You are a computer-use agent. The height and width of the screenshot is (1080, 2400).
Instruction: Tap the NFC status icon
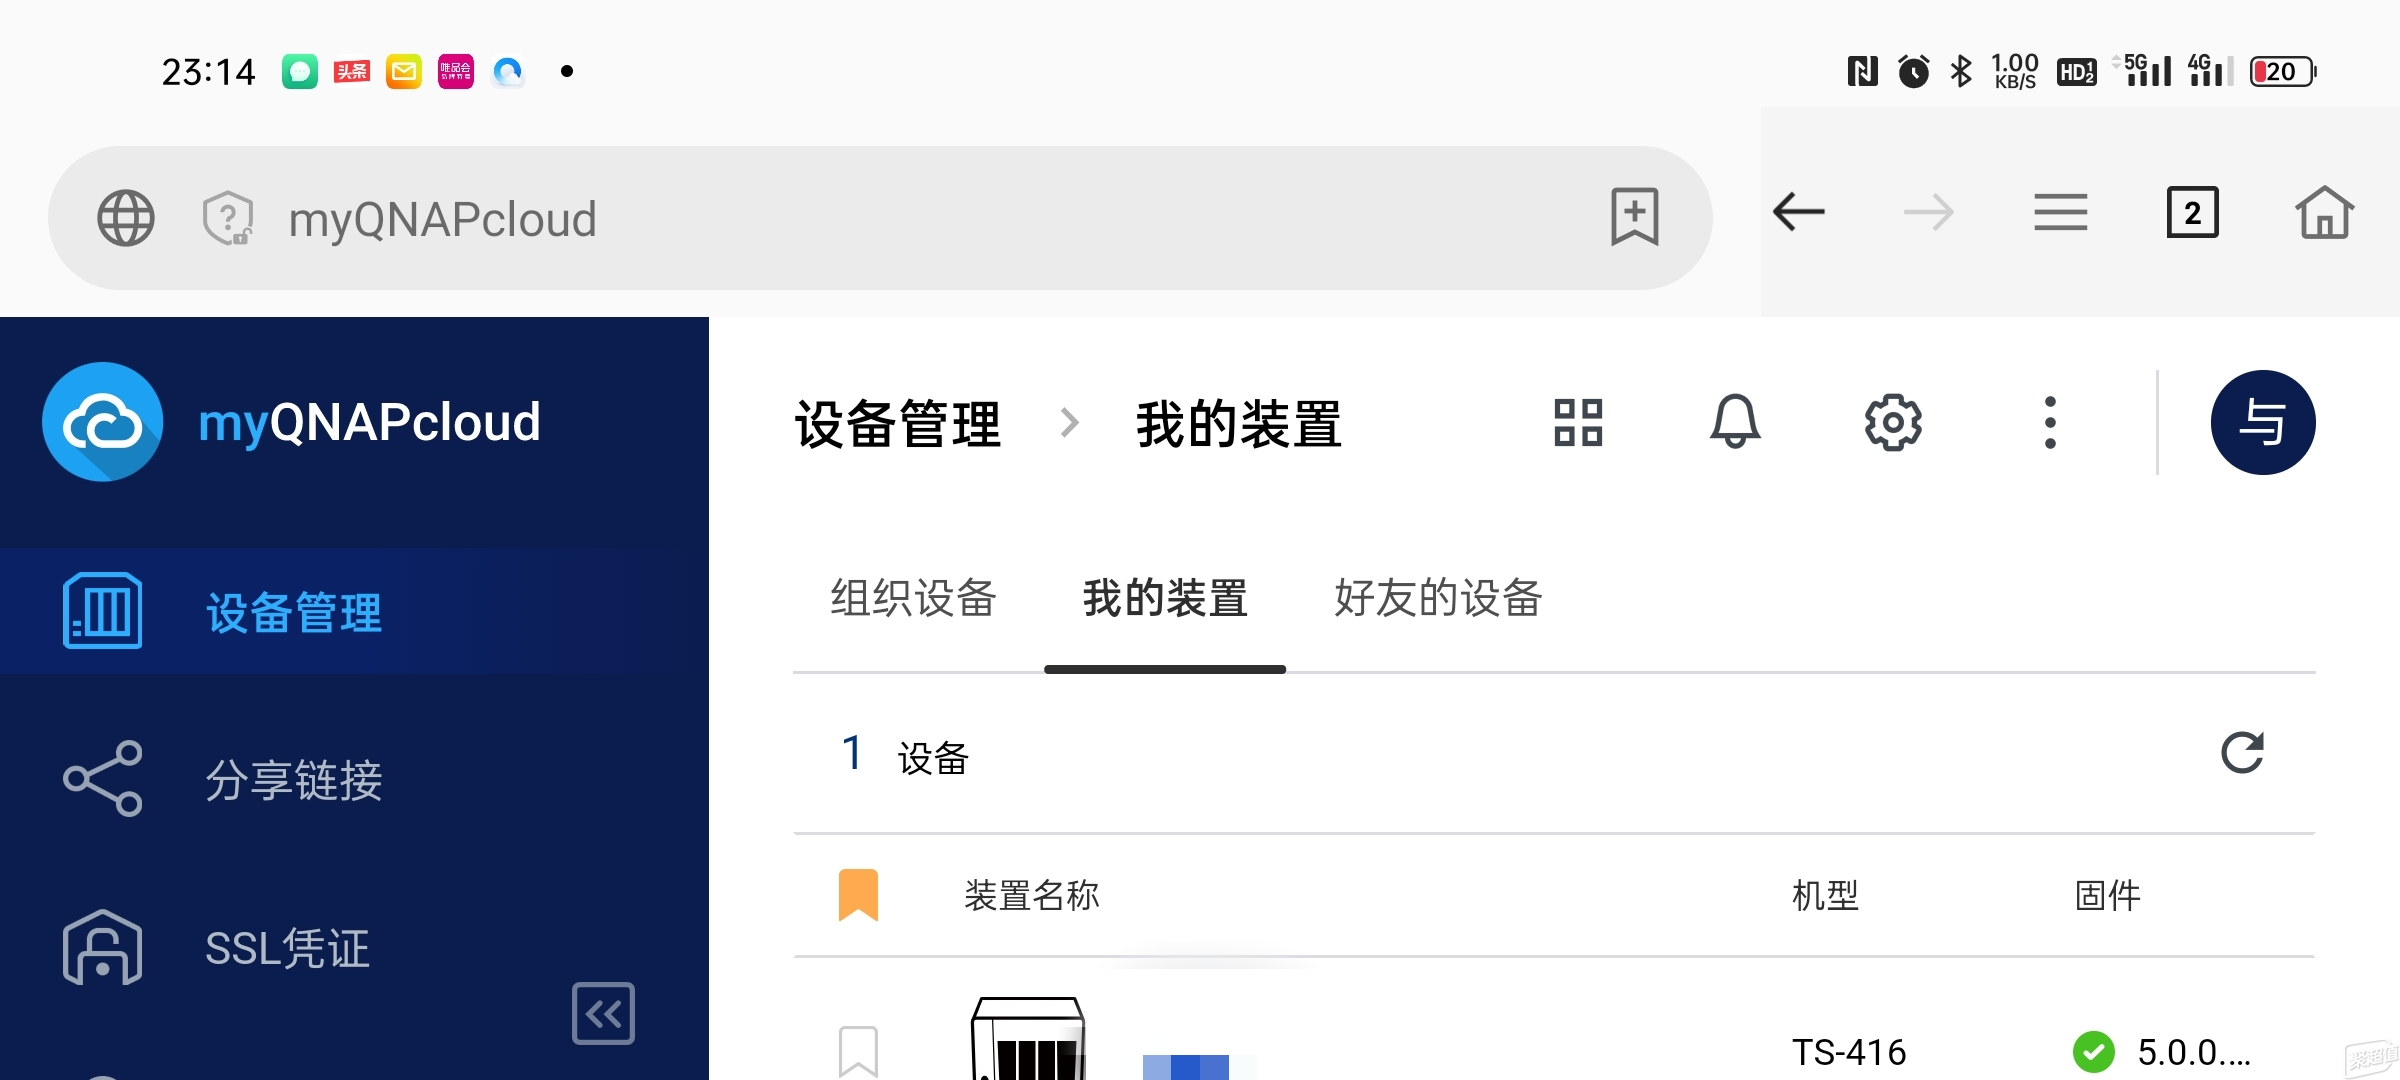tap(1862, 71)
